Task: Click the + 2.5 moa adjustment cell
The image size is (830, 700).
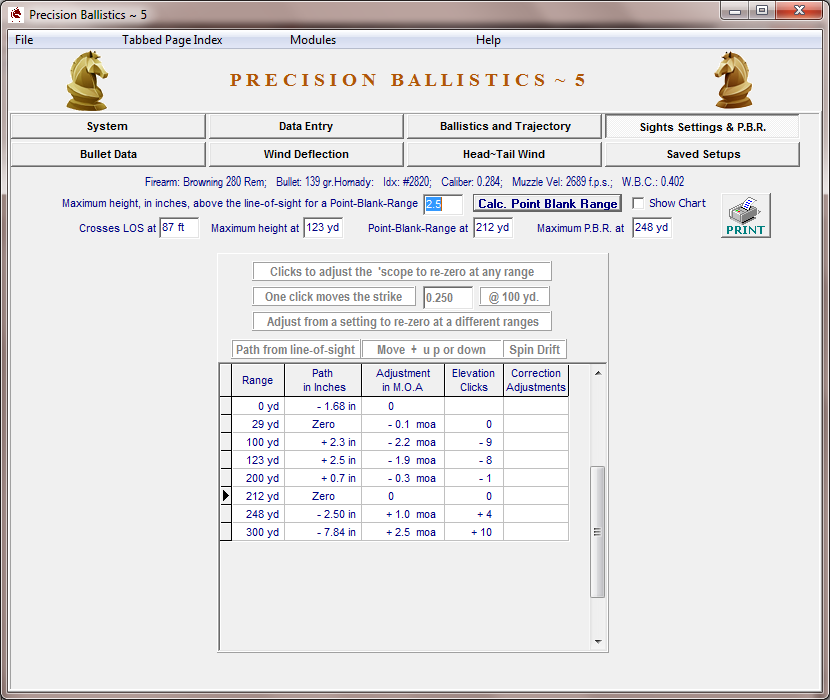Action: pyautogui.click(x=403, y=532)
